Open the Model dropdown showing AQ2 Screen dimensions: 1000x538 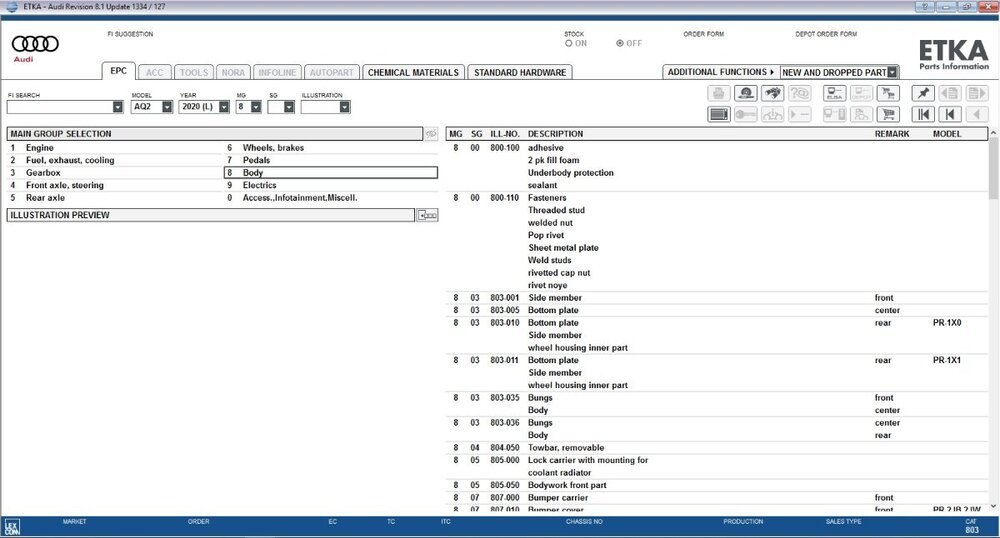167,107
